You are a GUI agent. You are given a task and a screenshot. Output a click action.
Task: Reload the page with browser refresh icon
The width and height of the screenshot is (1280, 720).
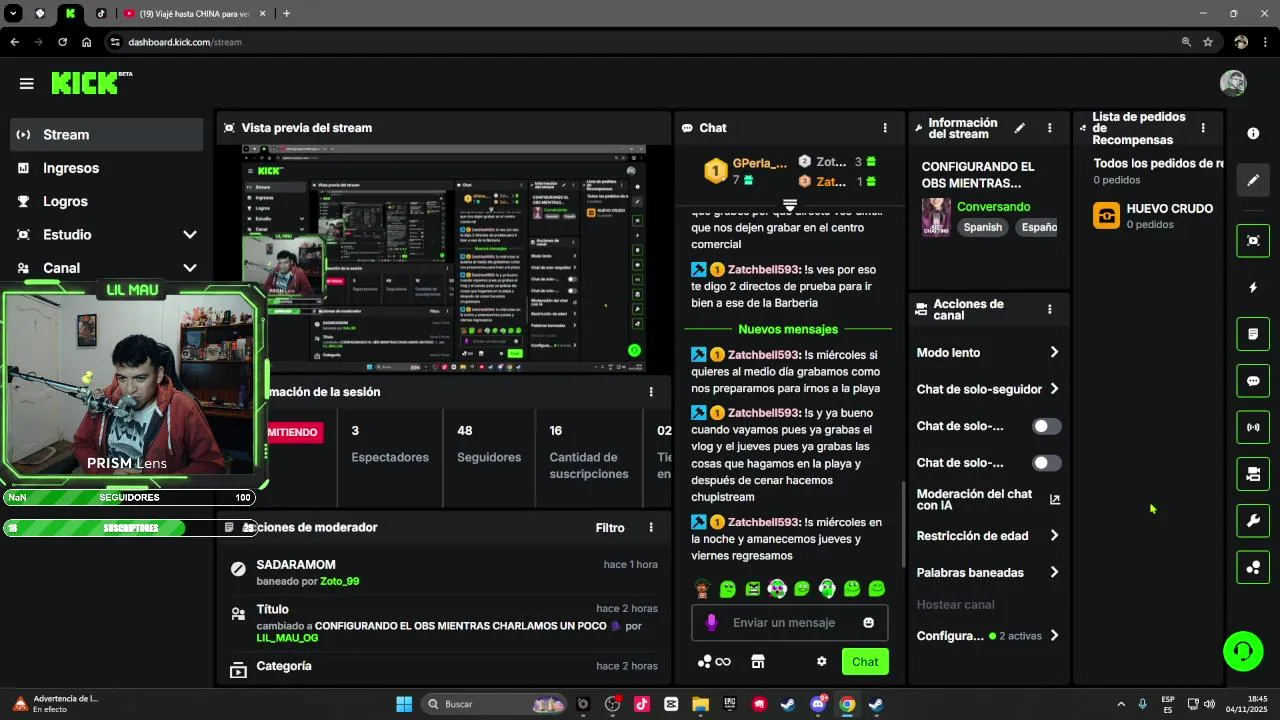(x=62, y=42)
